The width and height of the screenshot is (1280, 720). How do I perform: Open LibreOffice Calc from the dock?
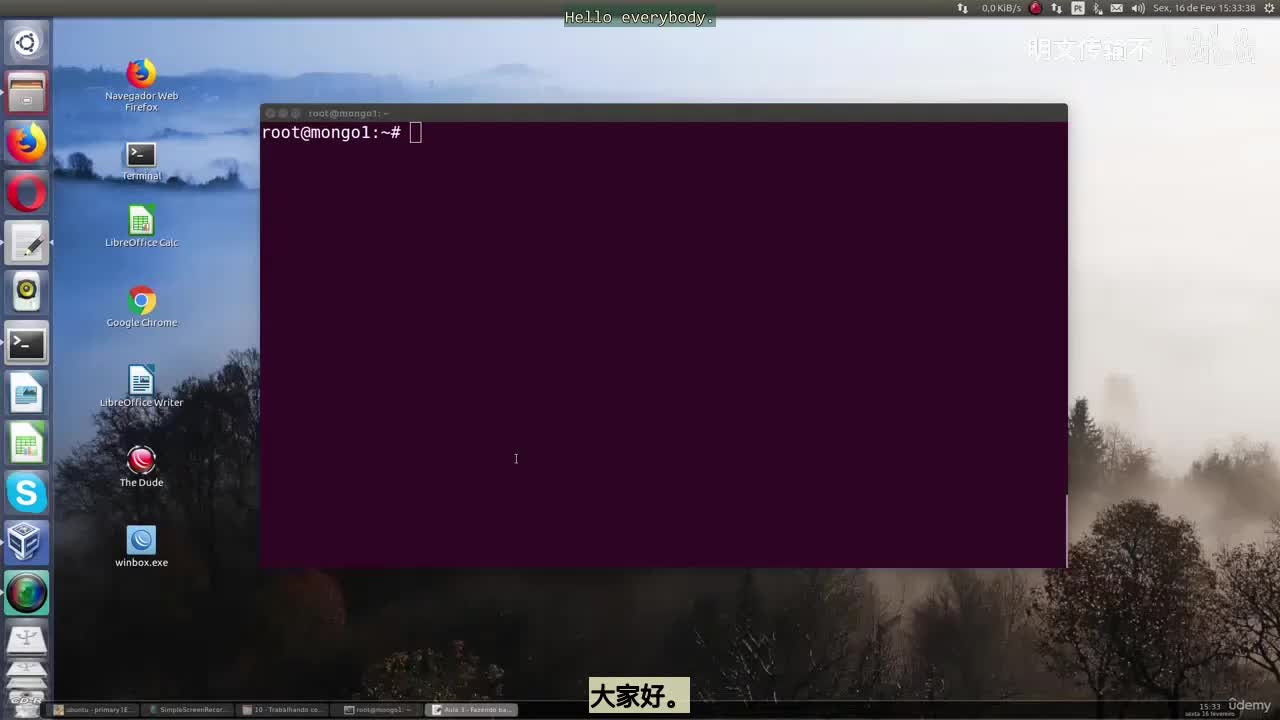pyautogui.click(x=26, y=444)
